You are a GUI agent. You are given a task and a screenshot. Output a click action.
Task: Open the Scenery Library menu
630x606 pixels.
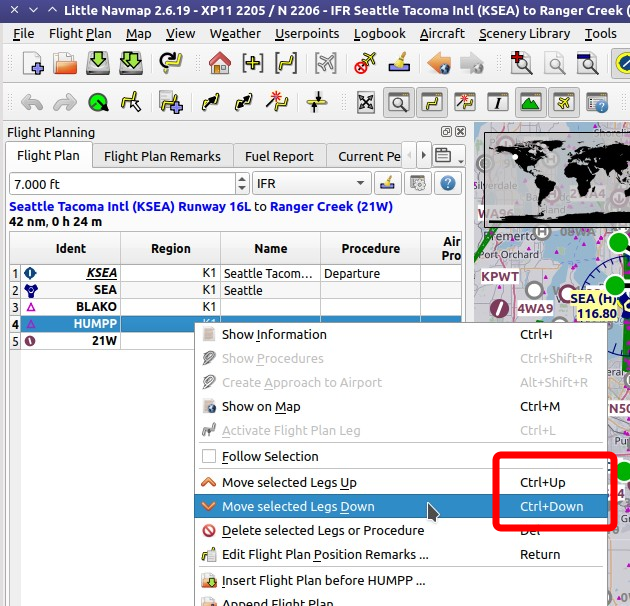(x=524, y=34)
